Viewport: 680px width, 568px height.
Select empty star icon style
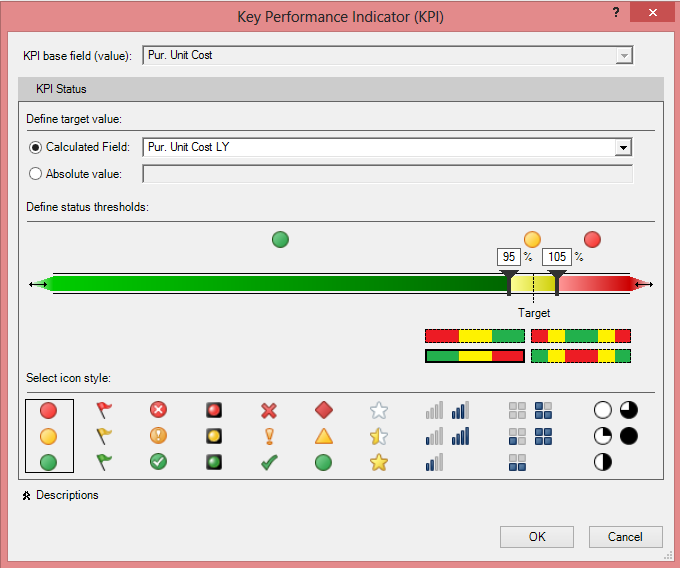[x=379, y=410]
